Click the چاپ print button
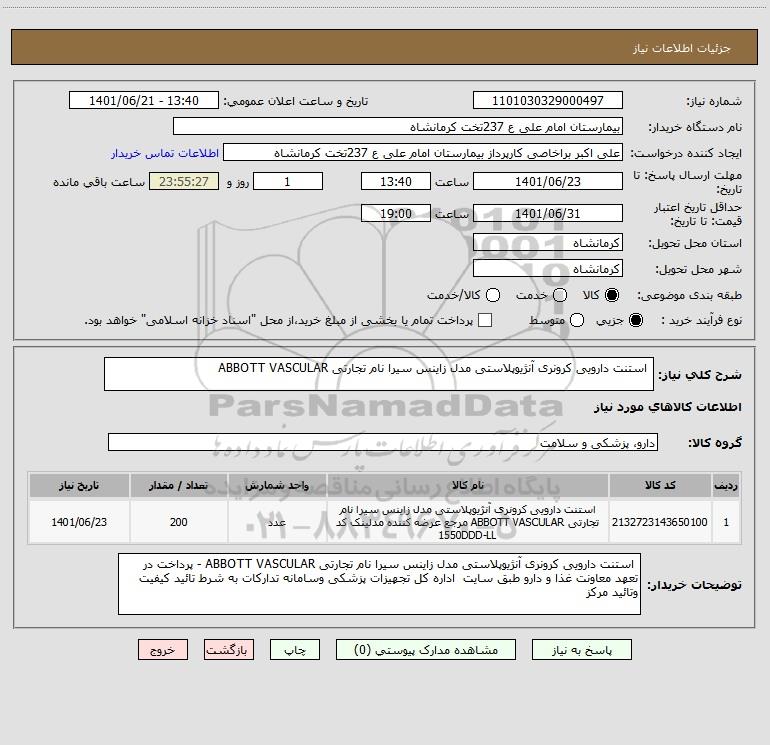 [295, 650]
